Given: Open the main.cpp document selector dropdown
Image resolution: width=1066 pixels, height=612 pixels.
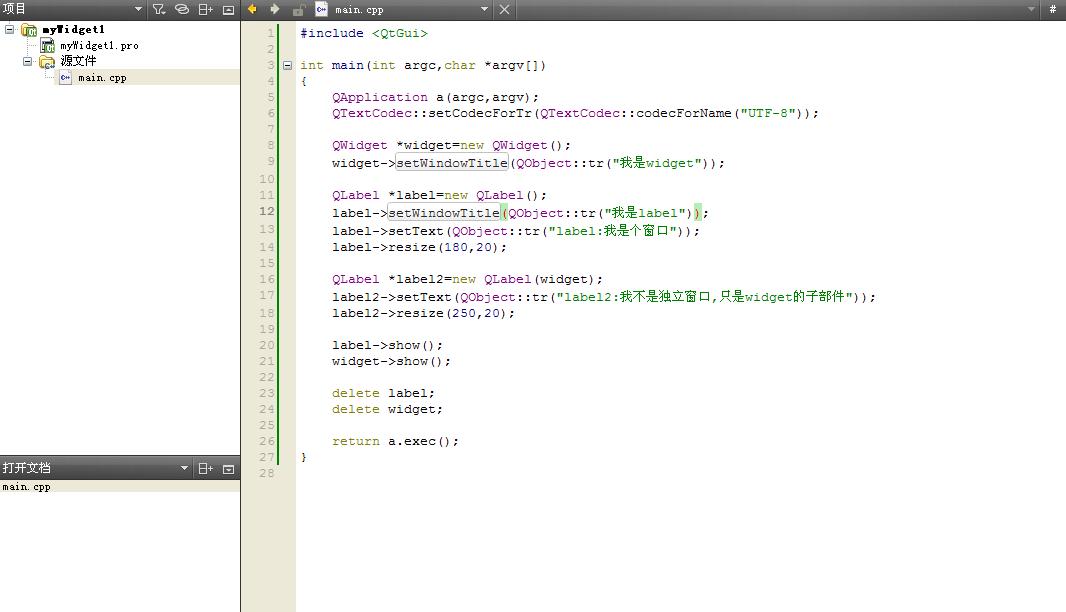Looking at the screenshot, I should [484, 10].
